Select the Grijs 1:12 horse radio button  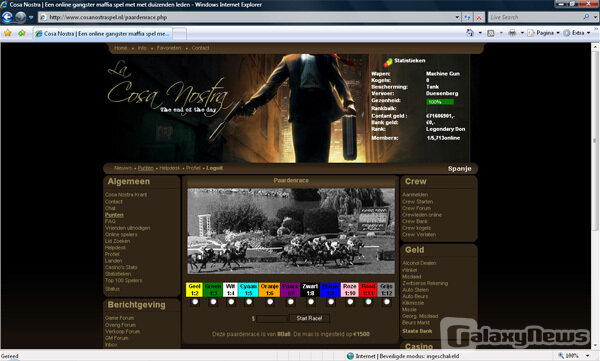coord(387,302)
